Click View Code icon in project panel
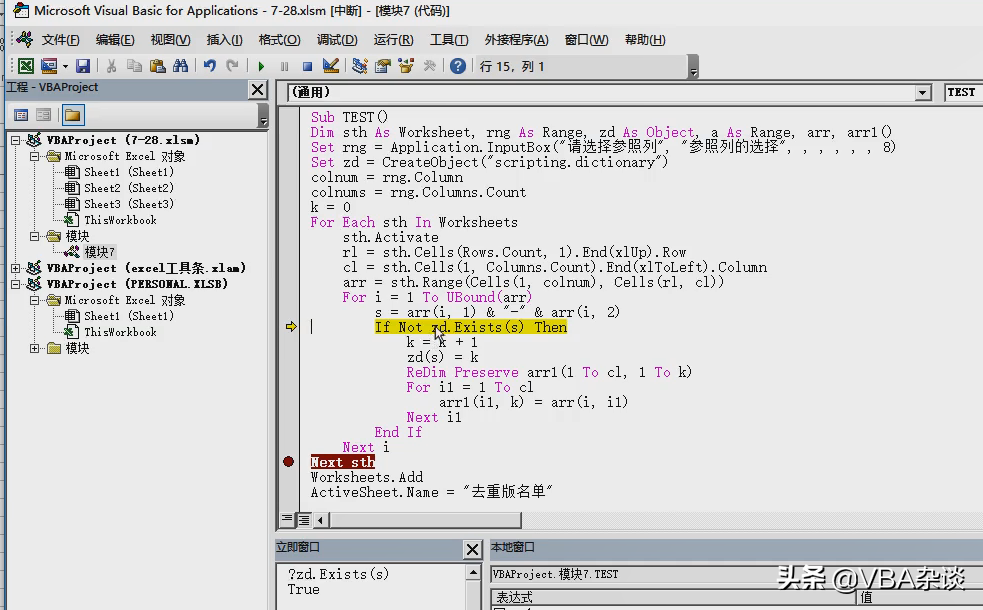The width and height of the screenshot is (983, 610). click(21, 115)
